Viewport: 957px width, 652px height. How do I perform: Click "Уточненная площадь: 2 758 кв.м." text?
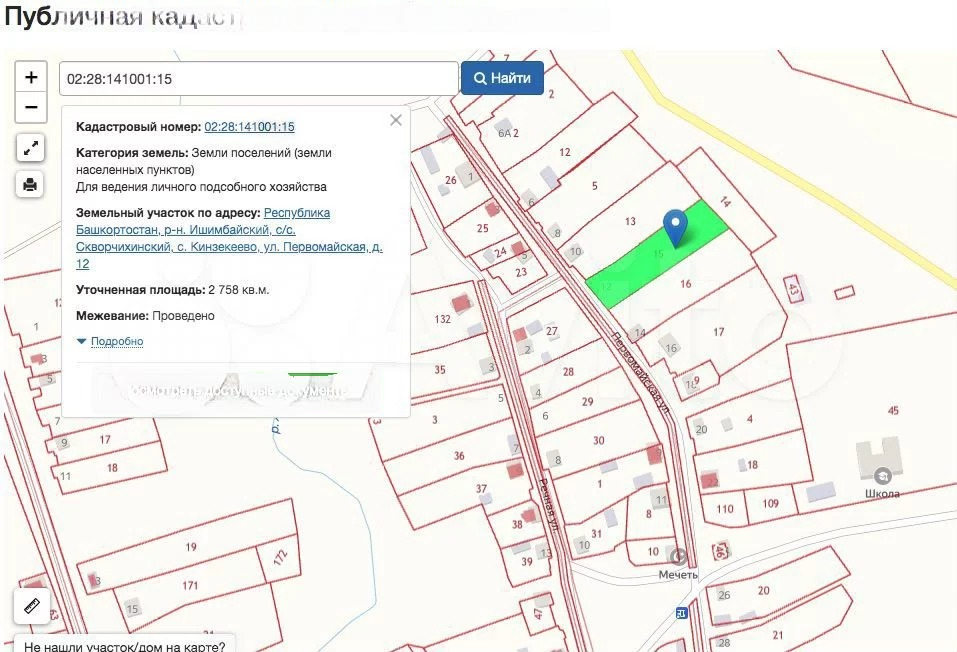click(x=172, y=289)
